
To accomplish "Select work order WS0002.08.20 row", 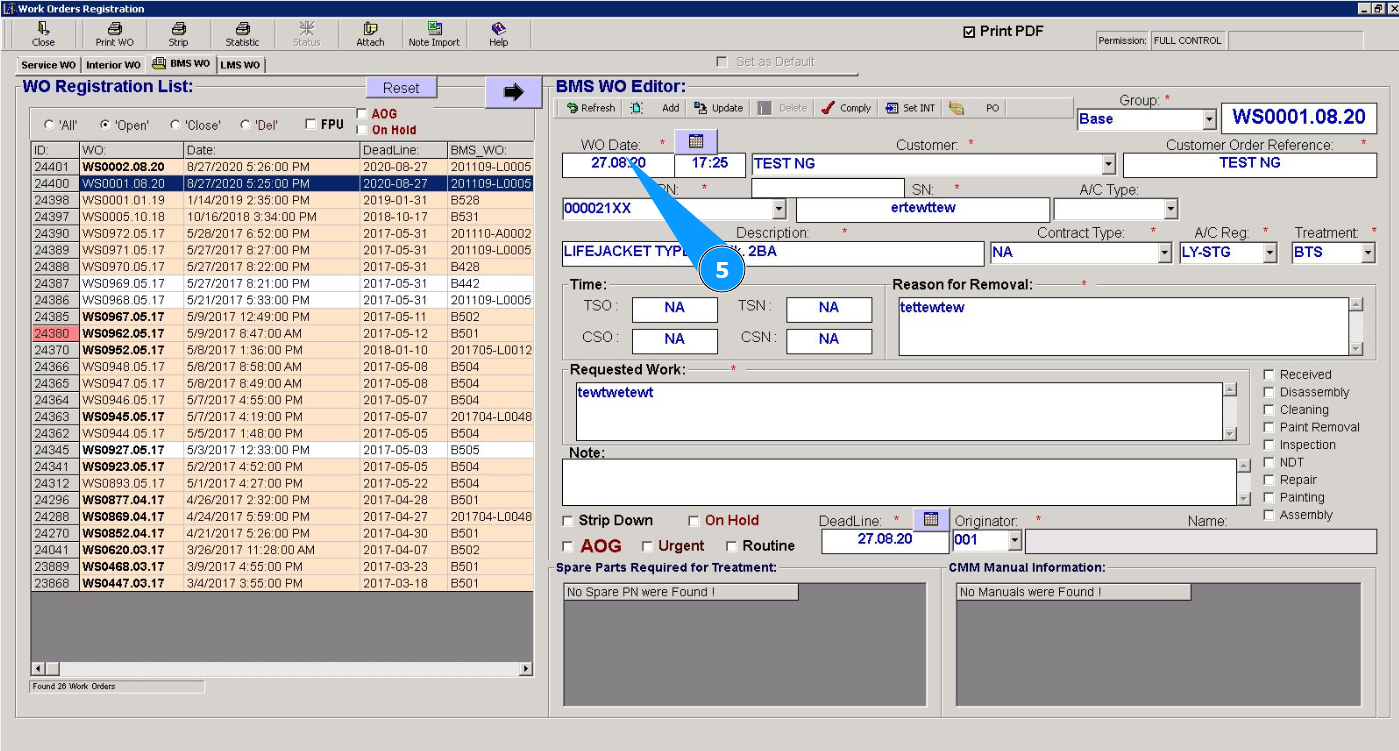I will tap(123, 167).
